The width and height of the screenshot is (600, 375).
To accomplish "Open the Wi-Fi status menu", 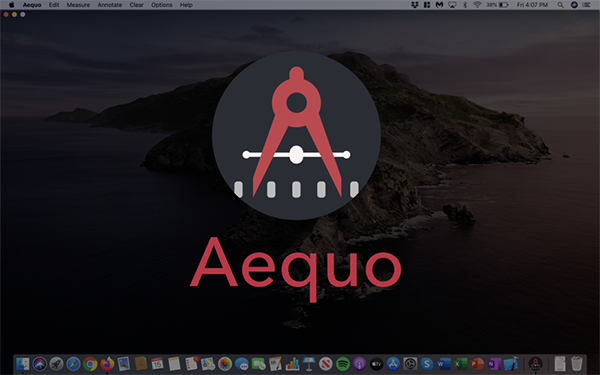I will (477, 5).
